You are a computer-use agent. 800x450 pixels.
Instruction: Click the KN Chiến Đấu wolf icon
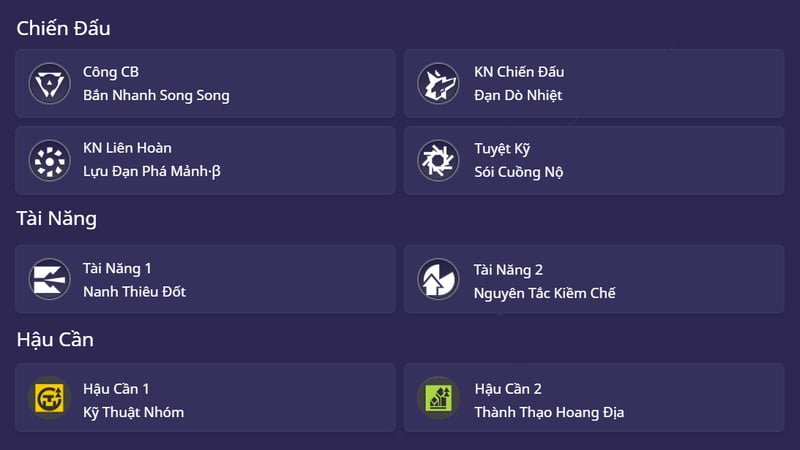point(437,83)
